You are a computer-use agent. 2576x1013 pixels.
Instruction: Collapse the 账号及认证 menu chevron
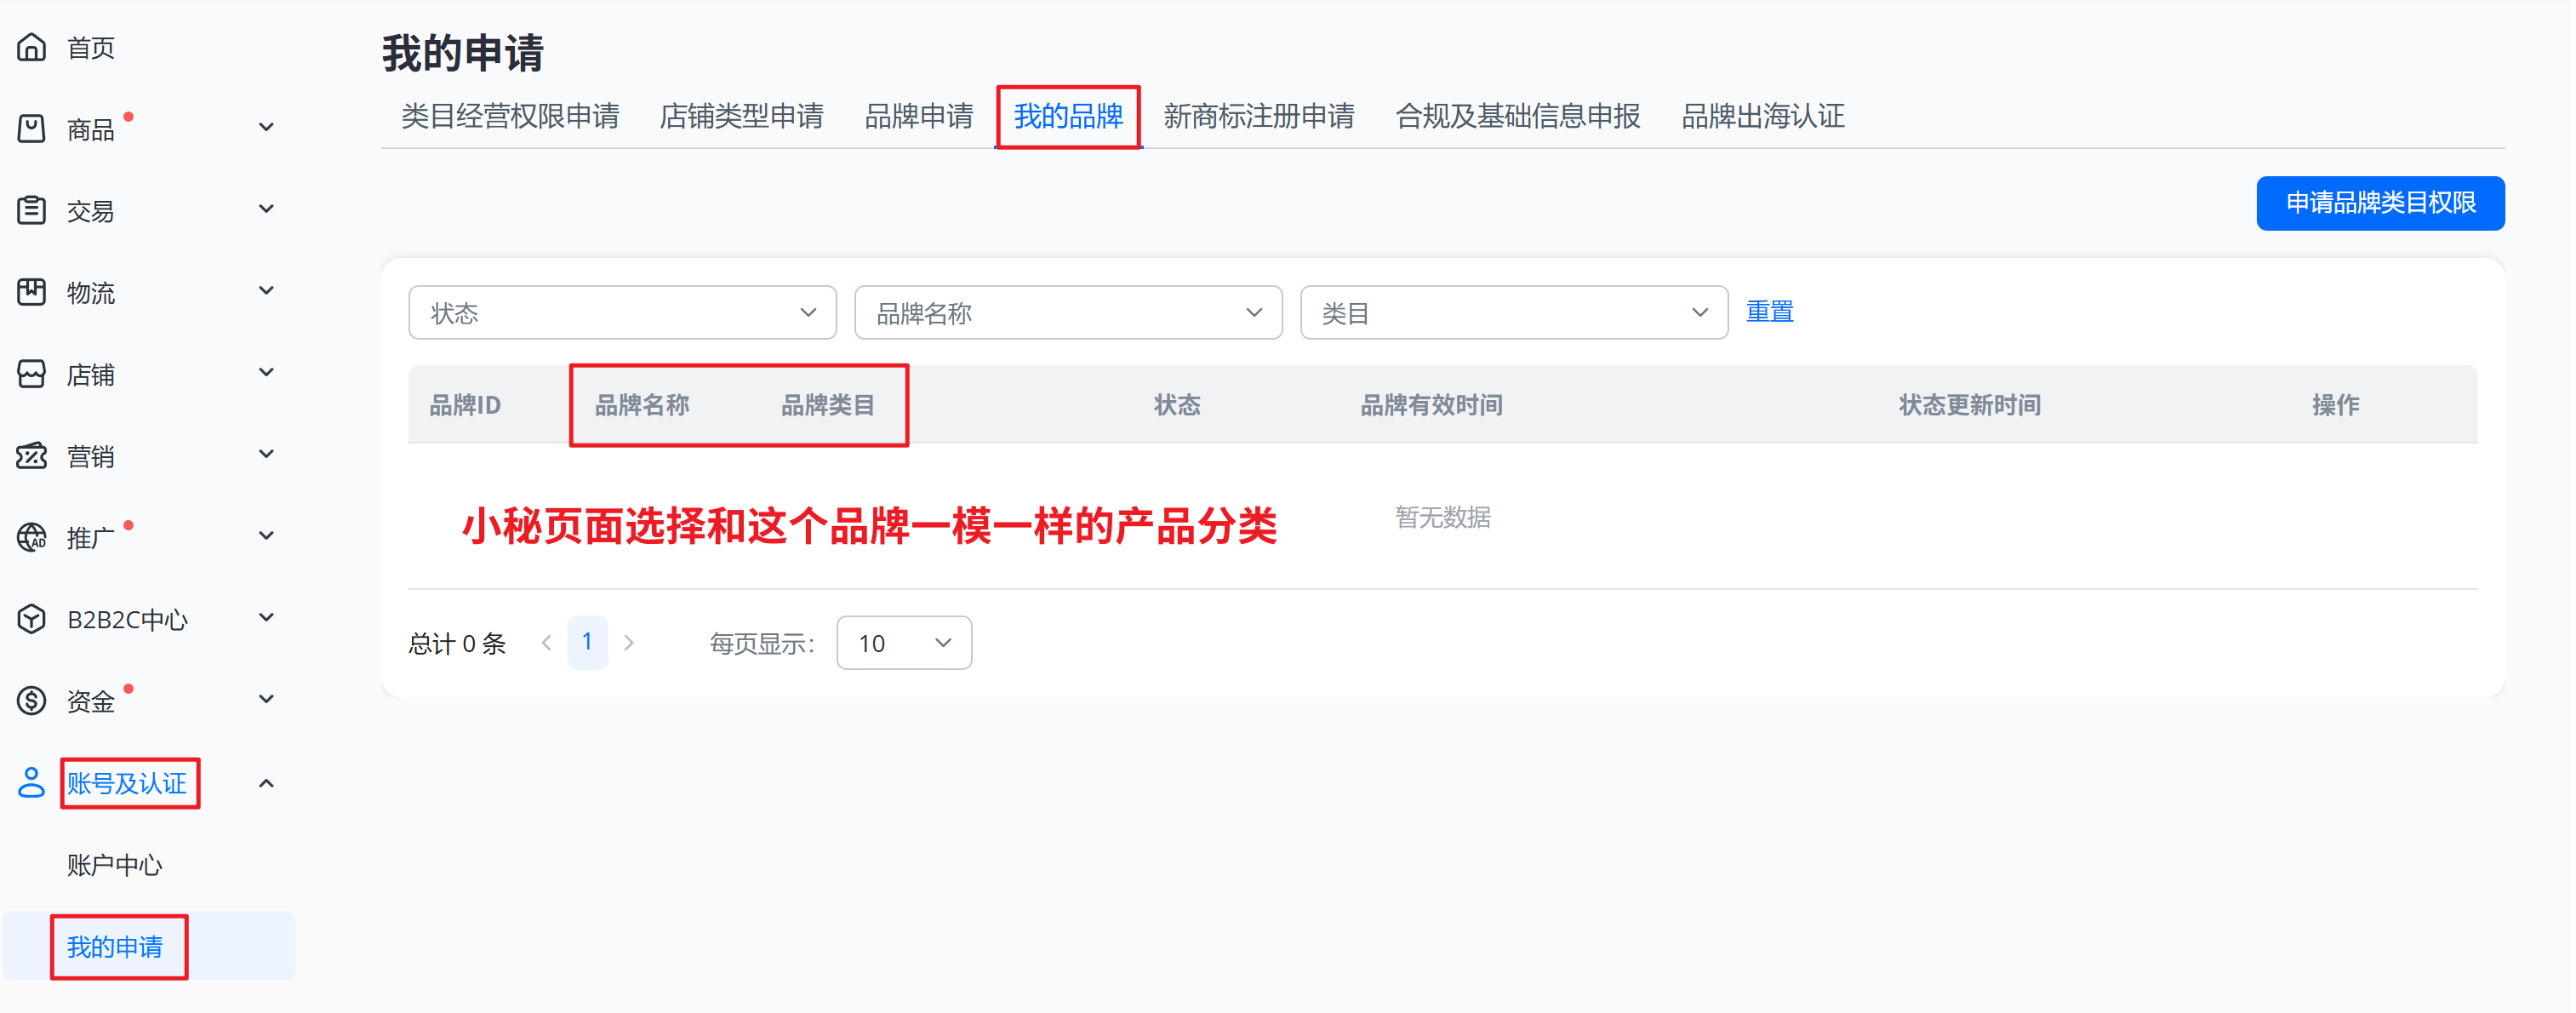(266, 783)
